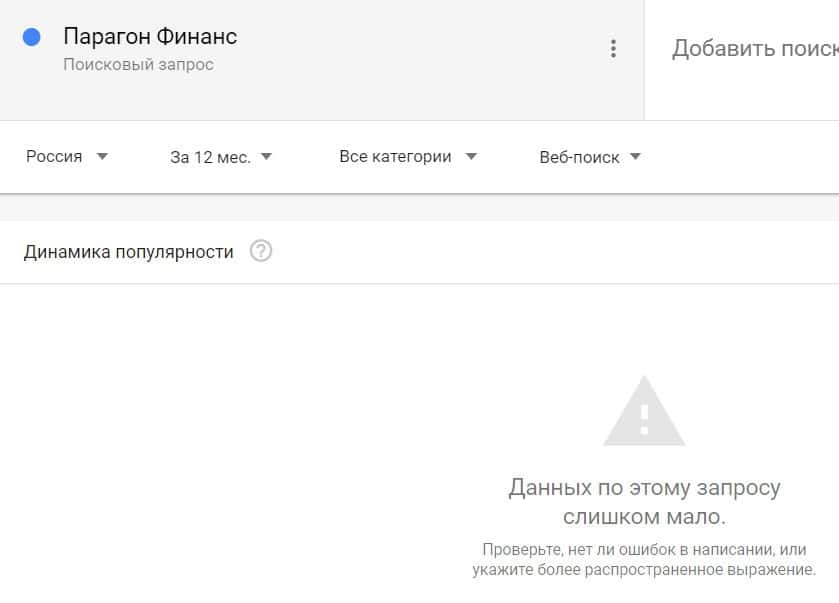839x603 pixels.
Task: Click the Динамика популярности heading
Action: pyautogui.click(x=128, y=251)
